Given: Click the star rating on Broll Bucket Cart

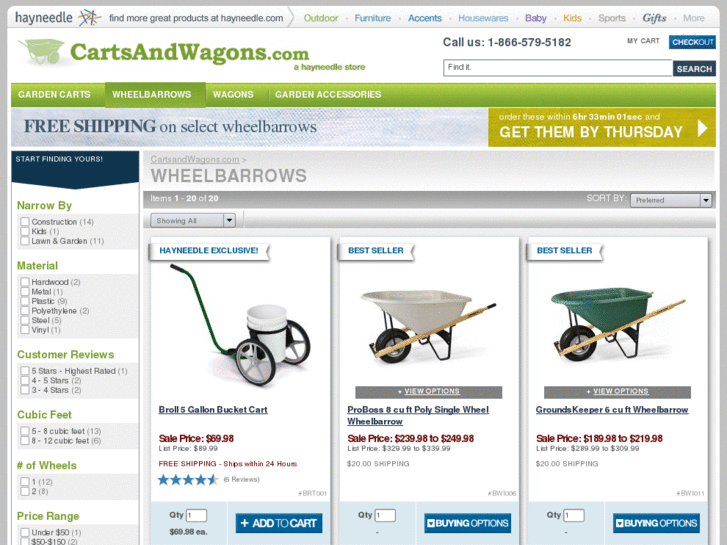Looking at the screenshot, I should coord(188,480).
